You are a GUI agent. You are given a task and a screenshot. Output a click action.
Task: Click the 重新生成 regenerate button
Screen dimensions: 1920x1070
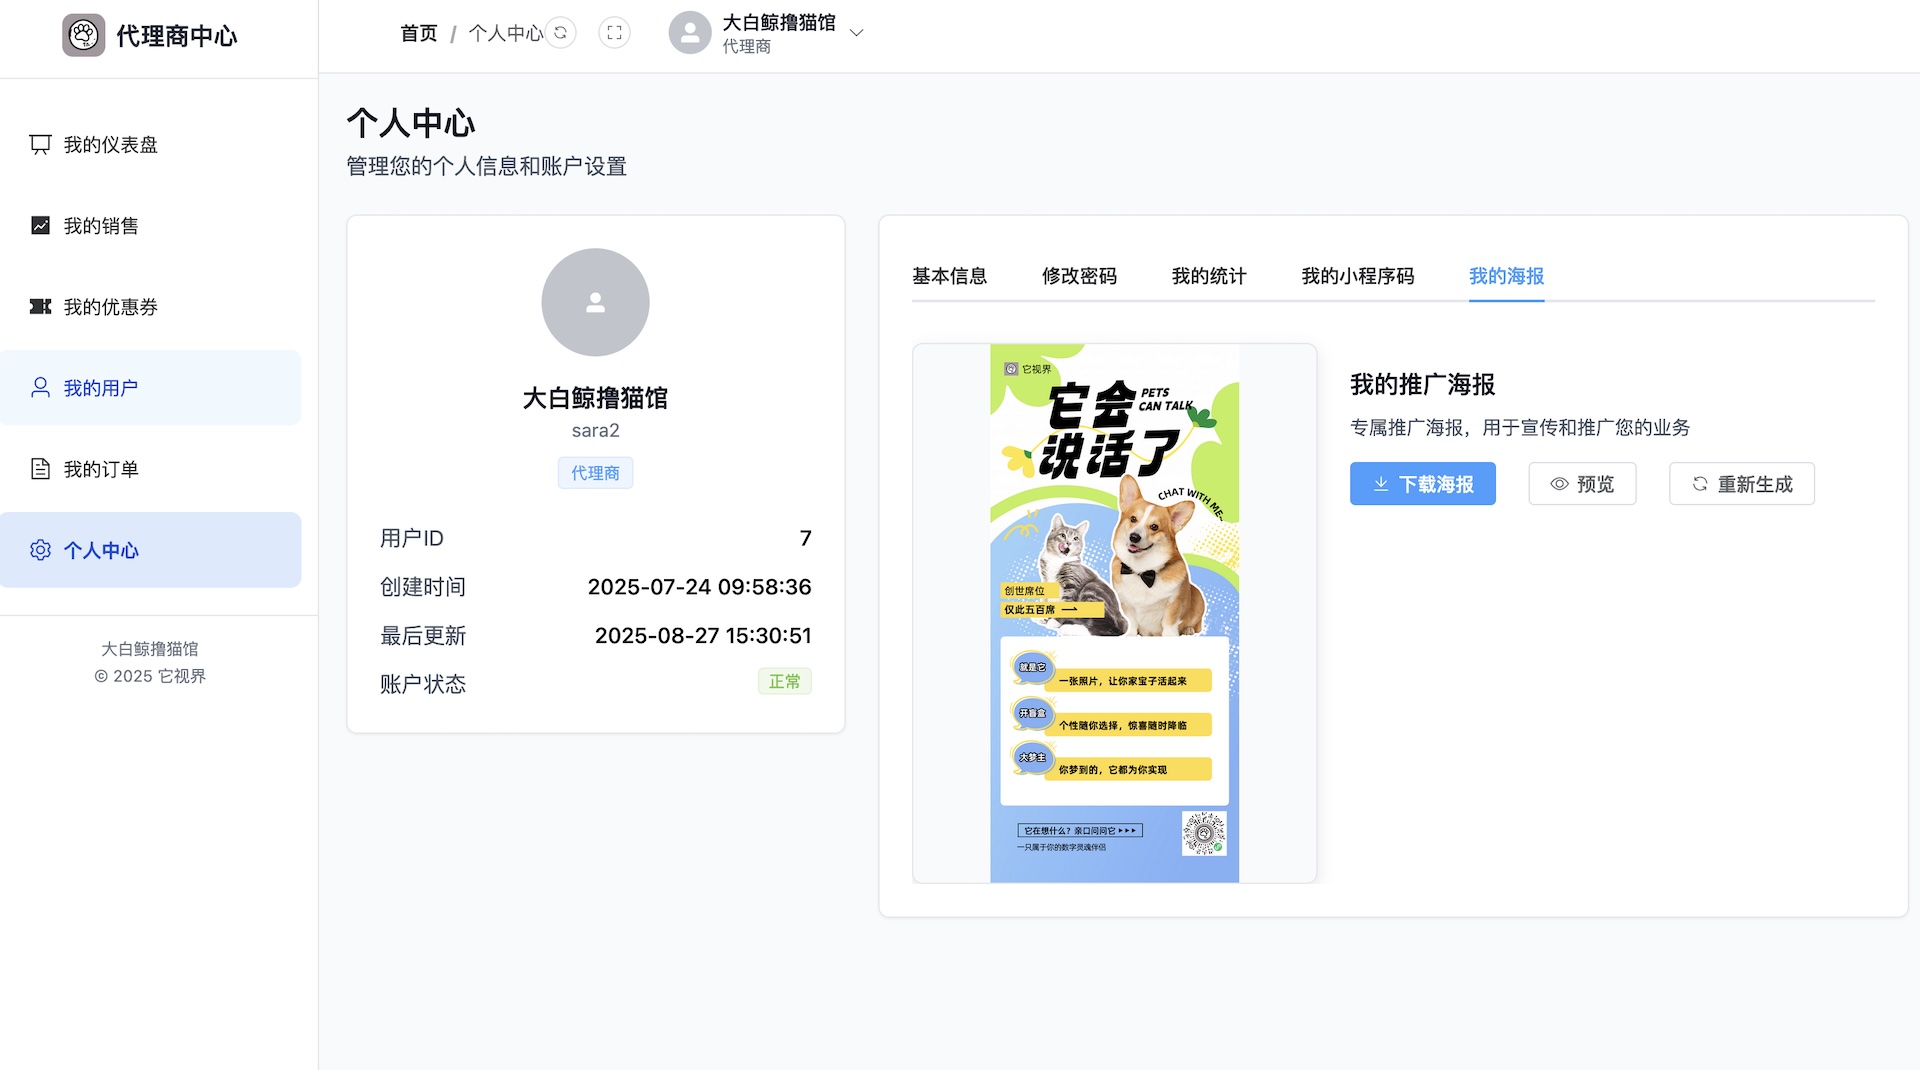[1741, 484]
